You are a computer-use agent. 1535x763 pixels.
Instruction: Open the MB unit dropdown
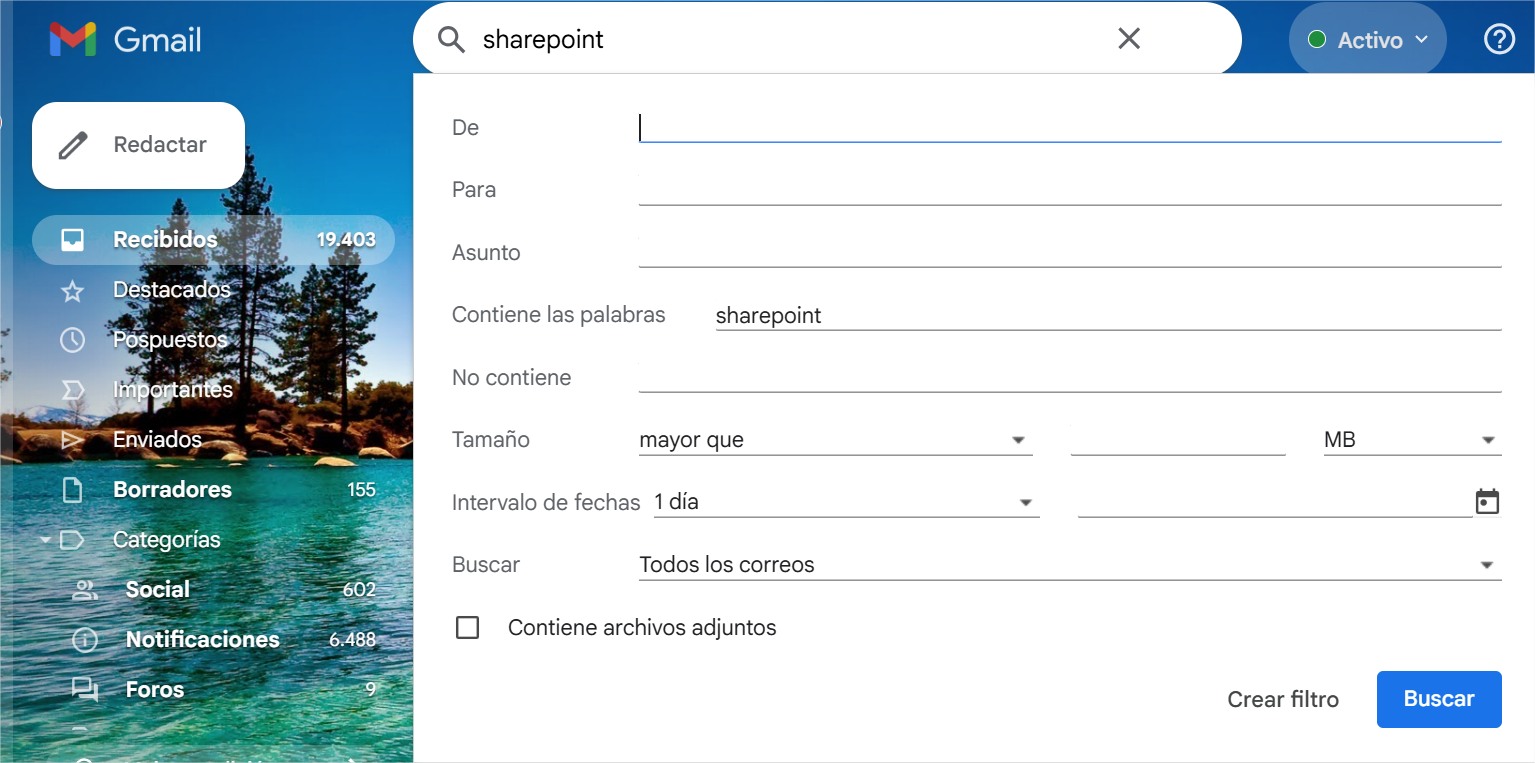[1412, 440]
